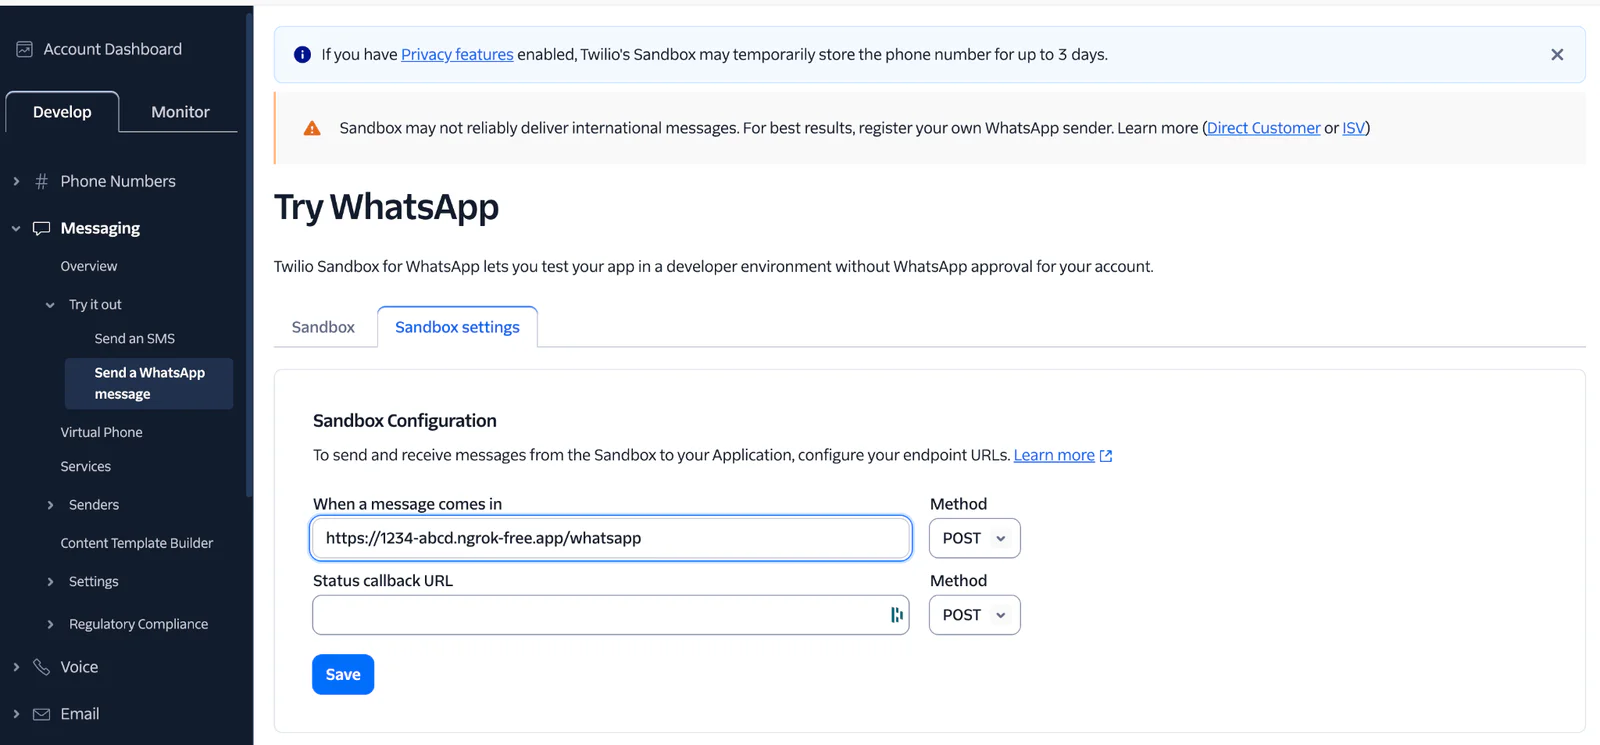The height and width of the screenshot is (745, 1600).
Task: Click the Voice label in the sidebar
Action: coord(79,667)
